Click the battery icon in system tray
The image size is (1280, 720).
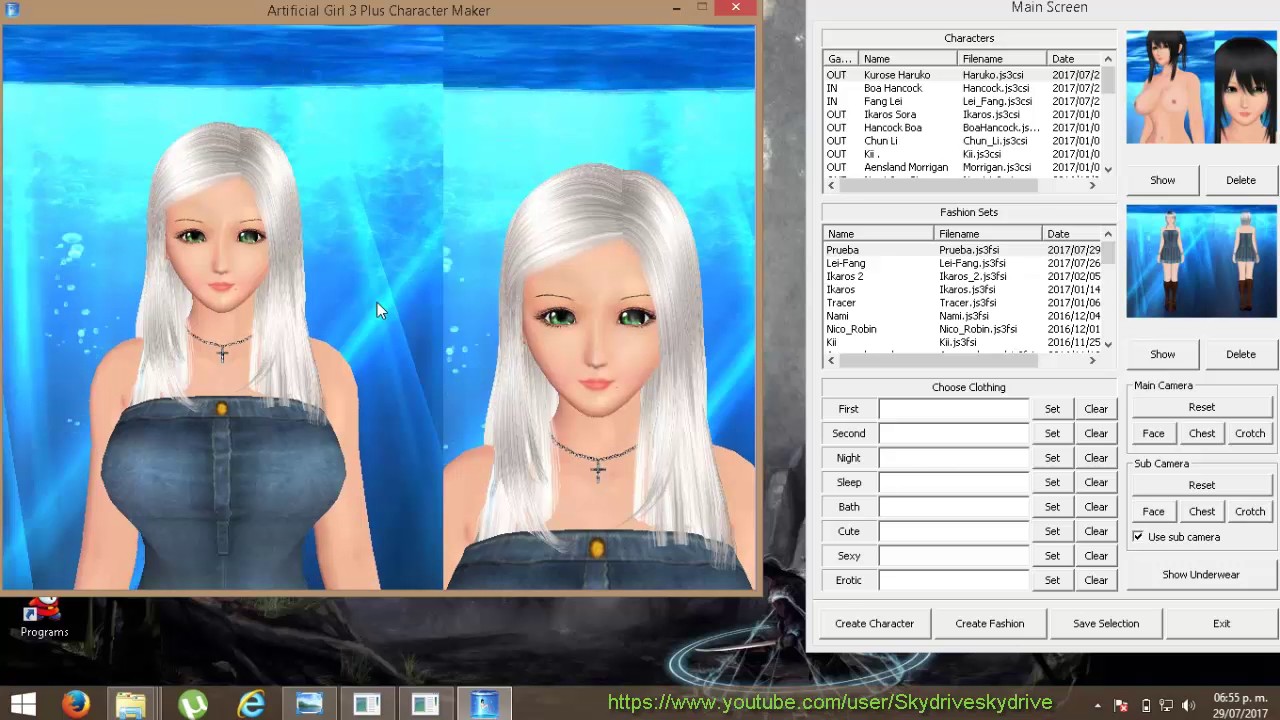(1146, 705)
